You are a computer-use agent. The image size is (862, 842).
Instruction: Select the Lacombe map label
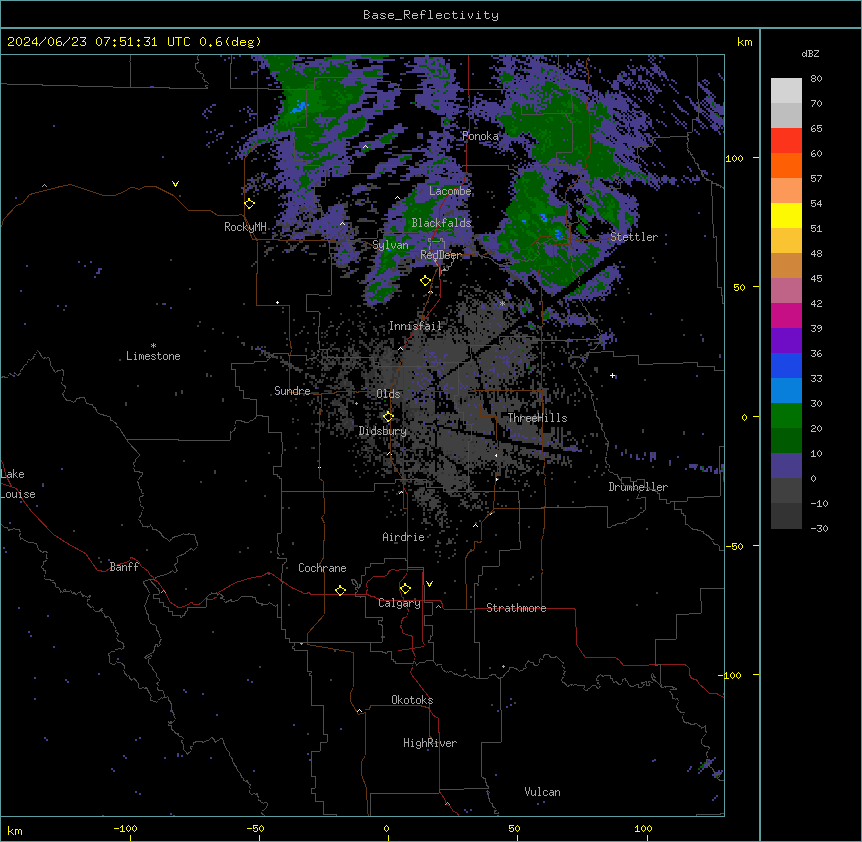[x=450, y=191]
